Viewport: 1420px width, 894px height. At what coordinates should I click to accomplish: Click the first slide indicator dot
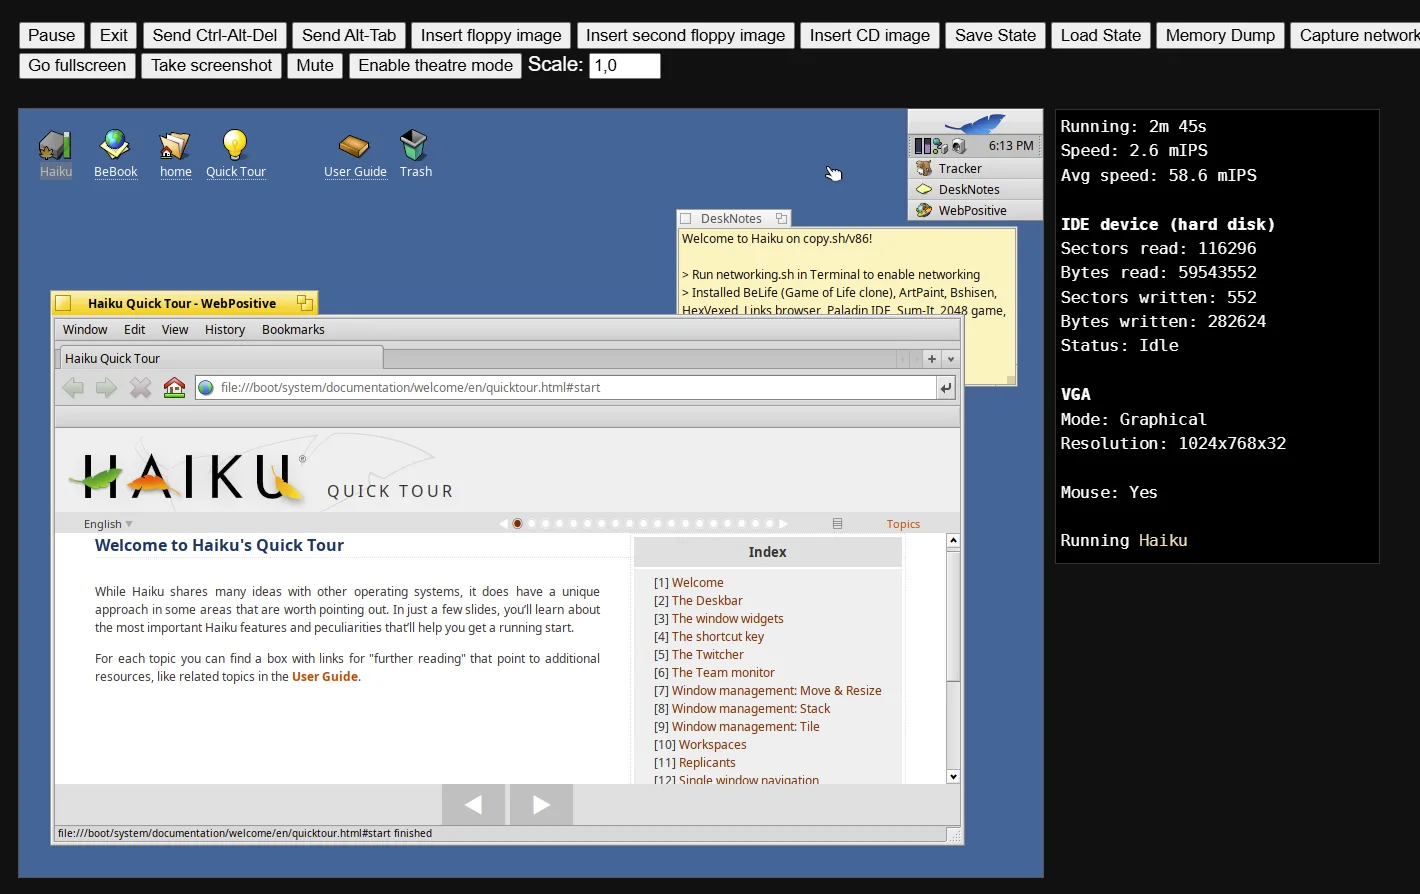click(517, 524)
